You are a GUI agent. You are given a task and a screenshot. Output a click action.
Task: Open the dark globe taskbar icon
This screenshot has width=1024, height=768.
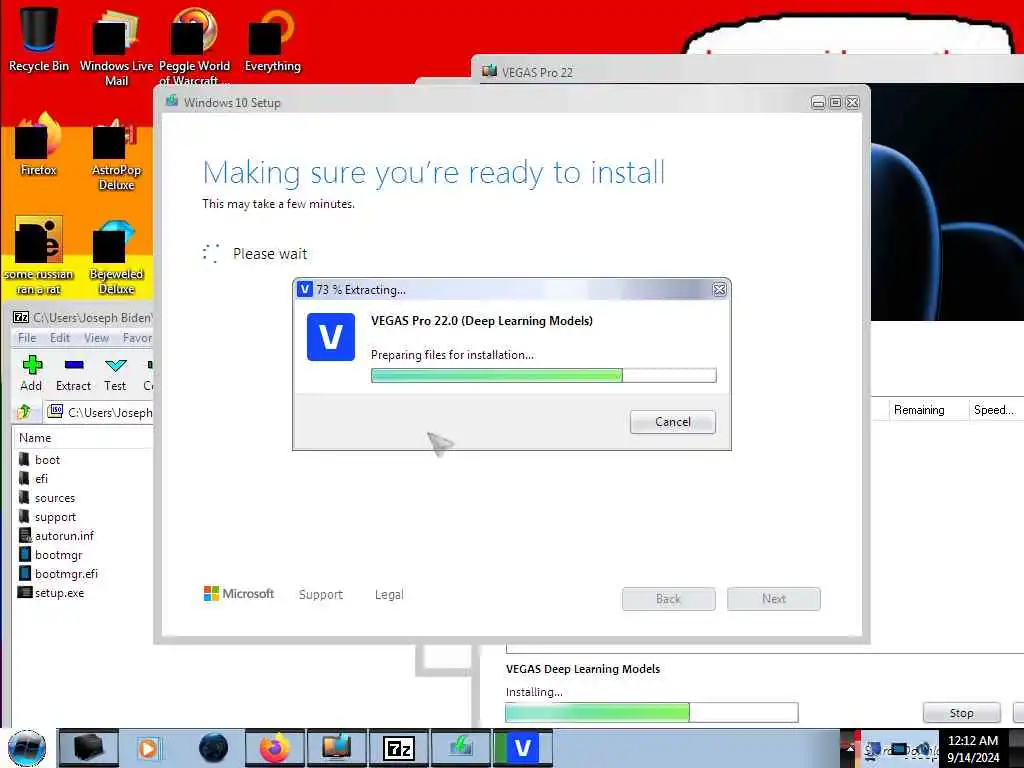click(x=213, y=748)
